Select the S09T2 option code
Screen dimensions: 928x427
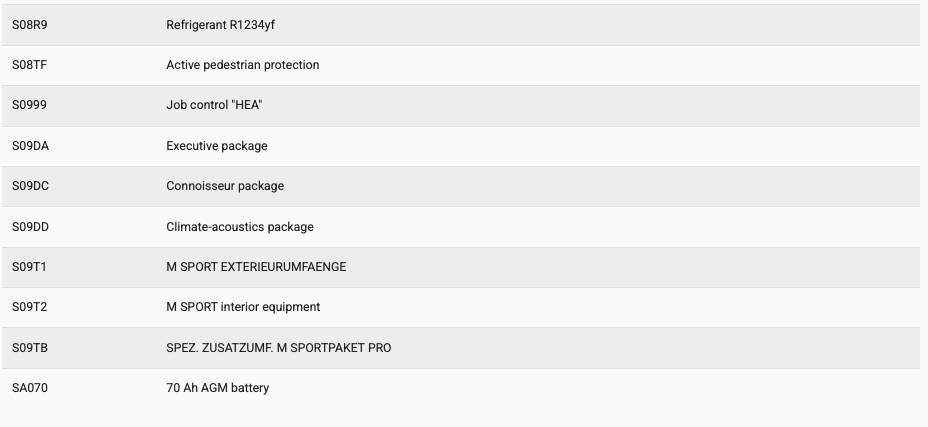coord(29,307)
